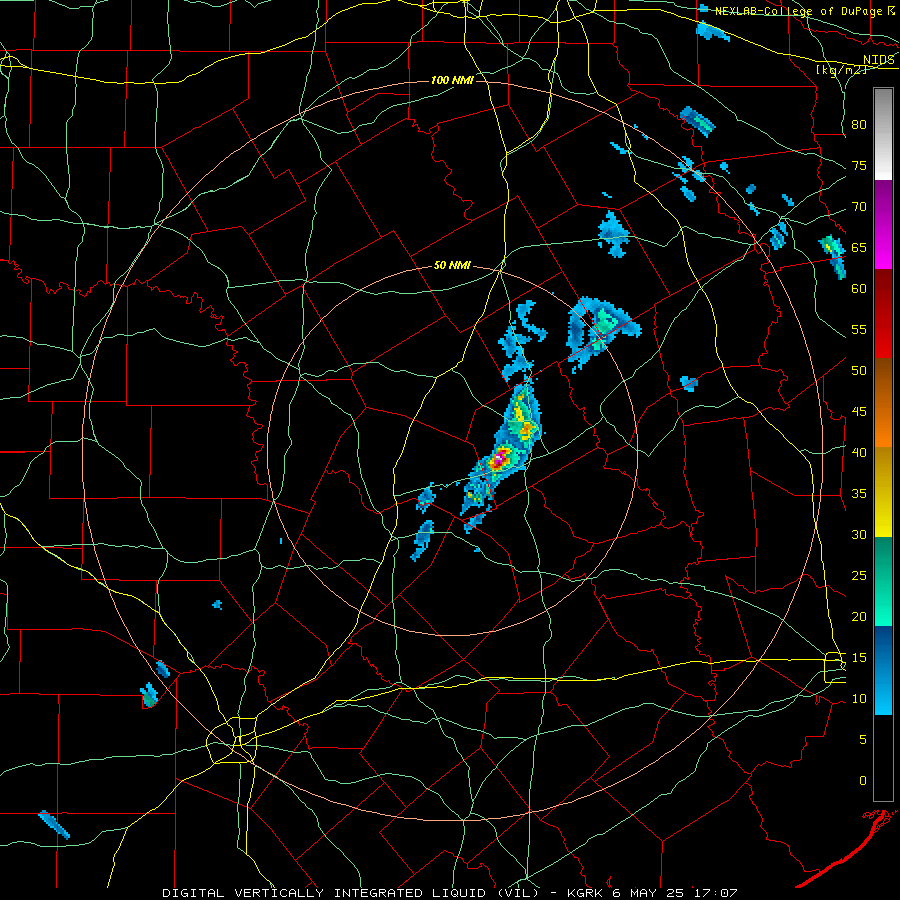Click the 50 NMI range ring label
The width and height of the screenshot is (900, 900).
pyautogui.click(x=452, y=265)
